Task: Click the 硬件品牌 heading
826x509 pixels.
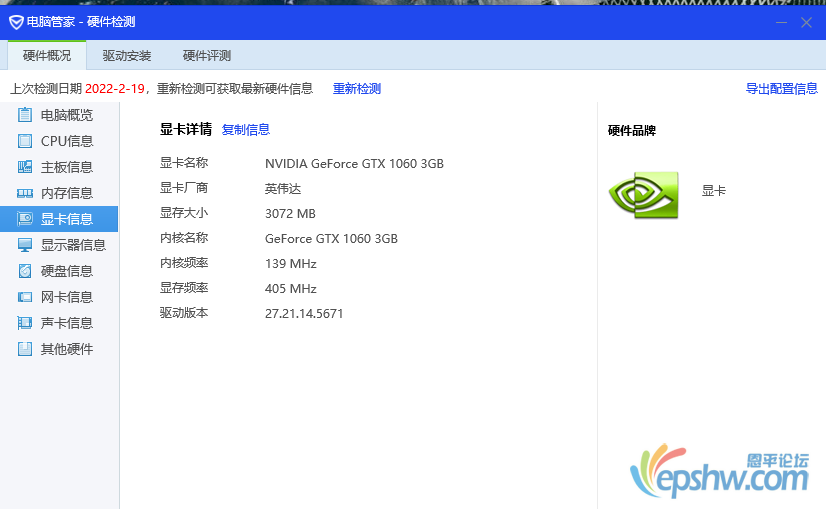Action: coord(632,131)
